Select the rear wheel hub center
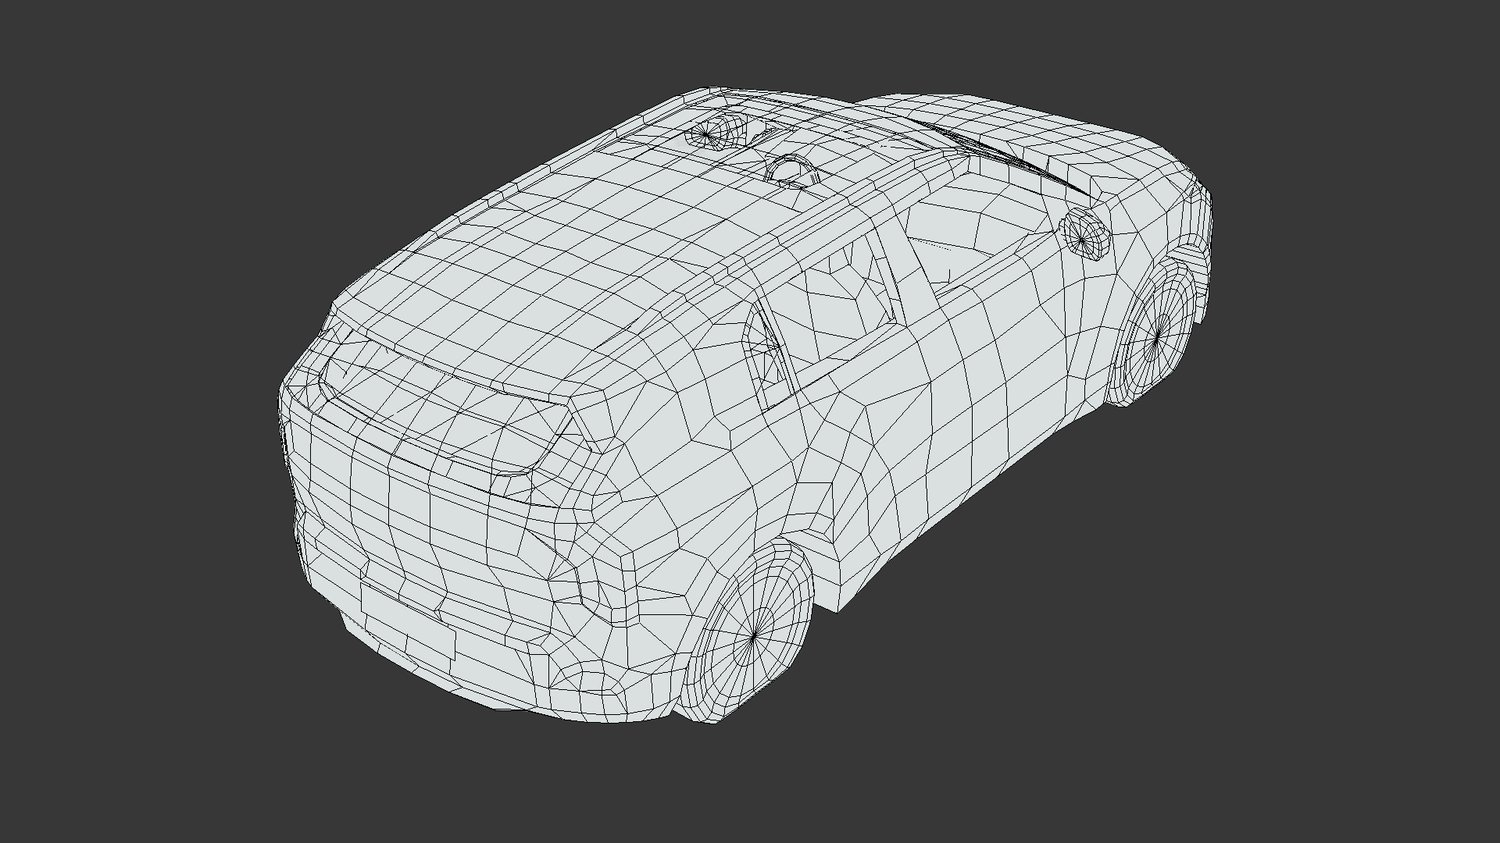1500x843 pixels. [x=753, y=634]
